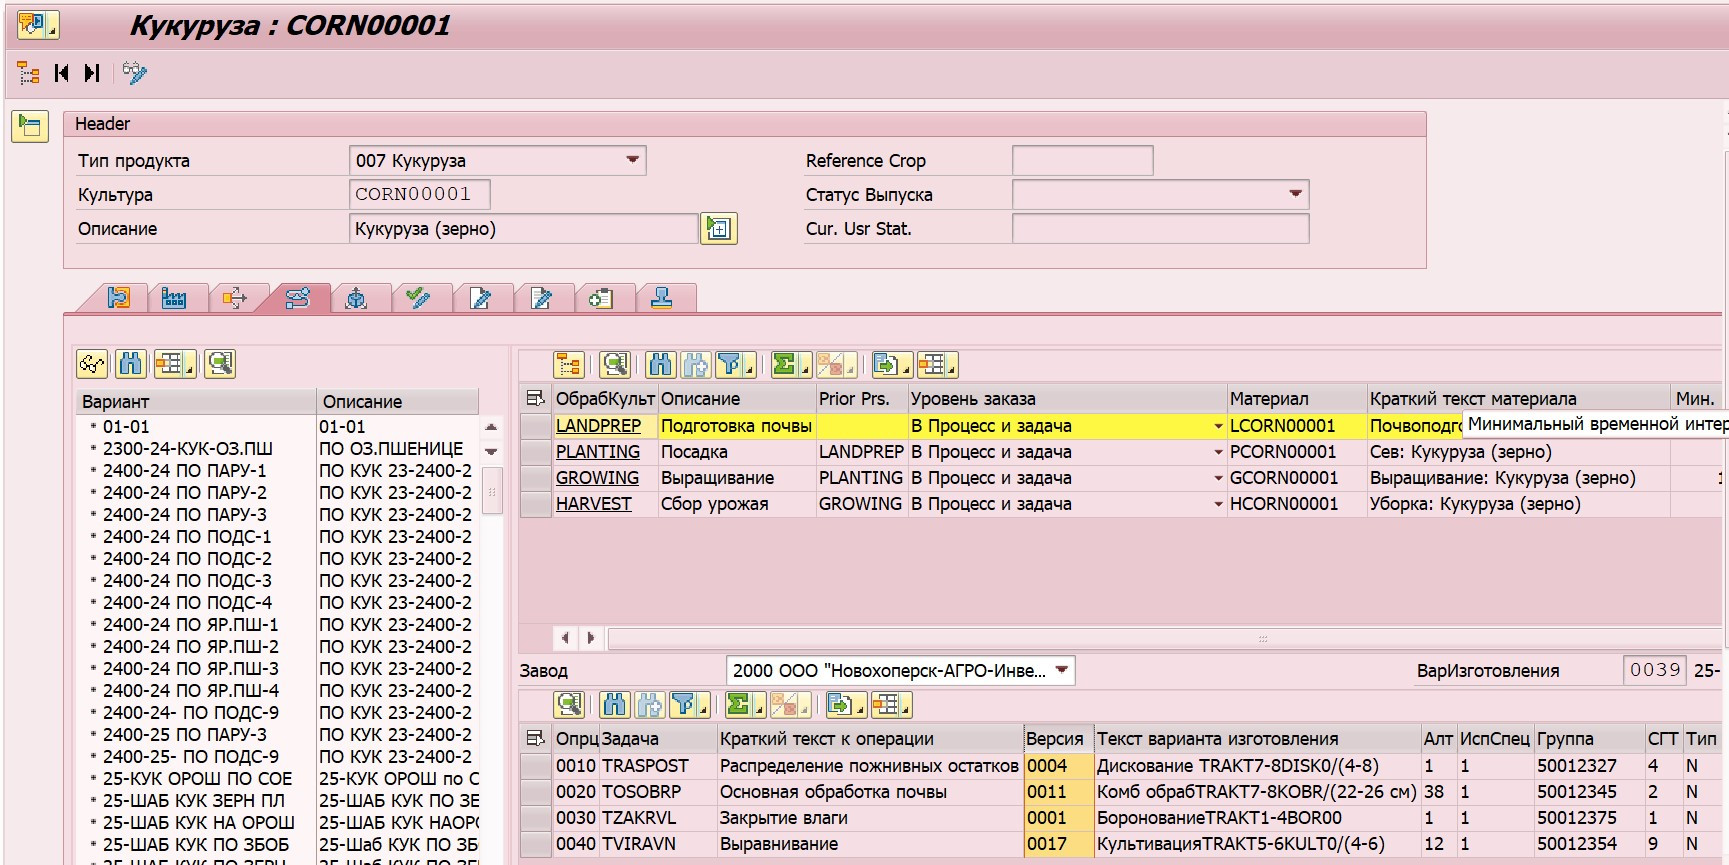Select the active process-route tab
This screenshot has height=865, width=1729.
tap(297, 298)
